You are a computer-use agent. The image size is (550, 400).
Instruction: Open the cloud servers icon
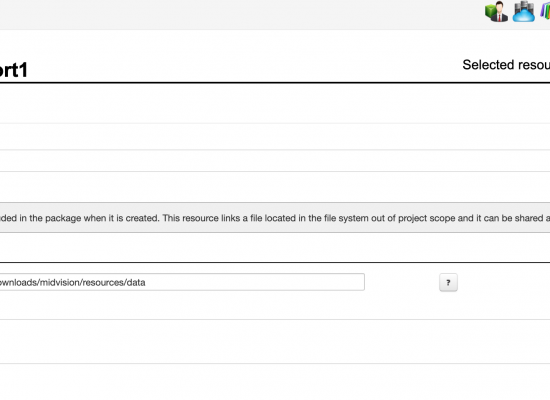click(x=524, y=11)
